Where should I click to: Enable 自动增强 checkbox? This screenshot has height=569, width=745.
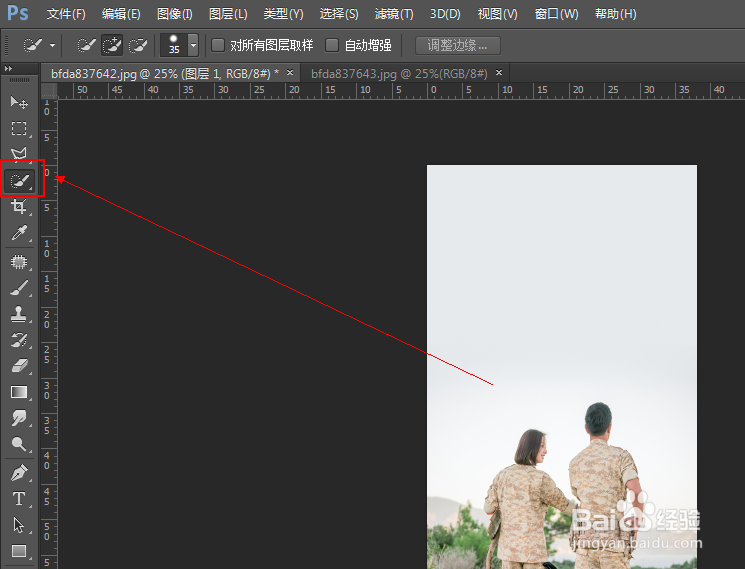tap(332, 46)
